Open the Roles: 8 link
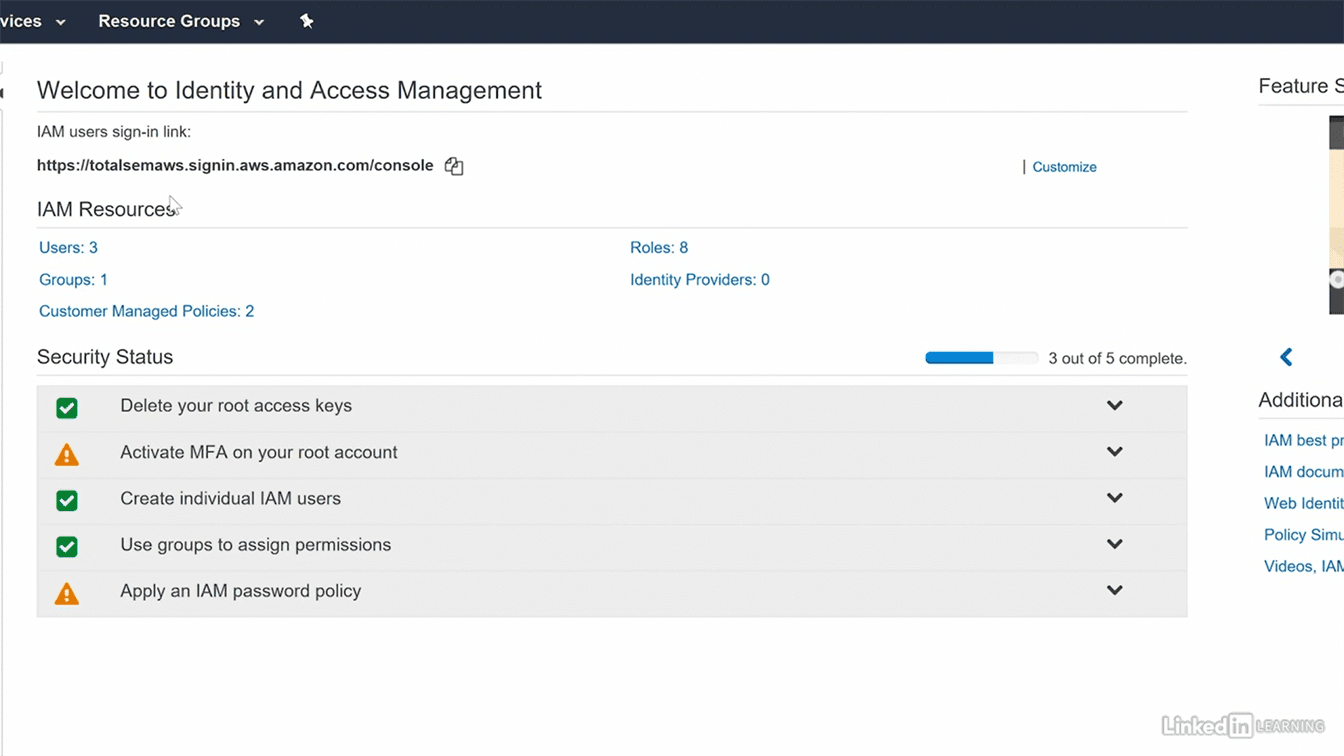 pyautogui.click(x=659, y=248)
